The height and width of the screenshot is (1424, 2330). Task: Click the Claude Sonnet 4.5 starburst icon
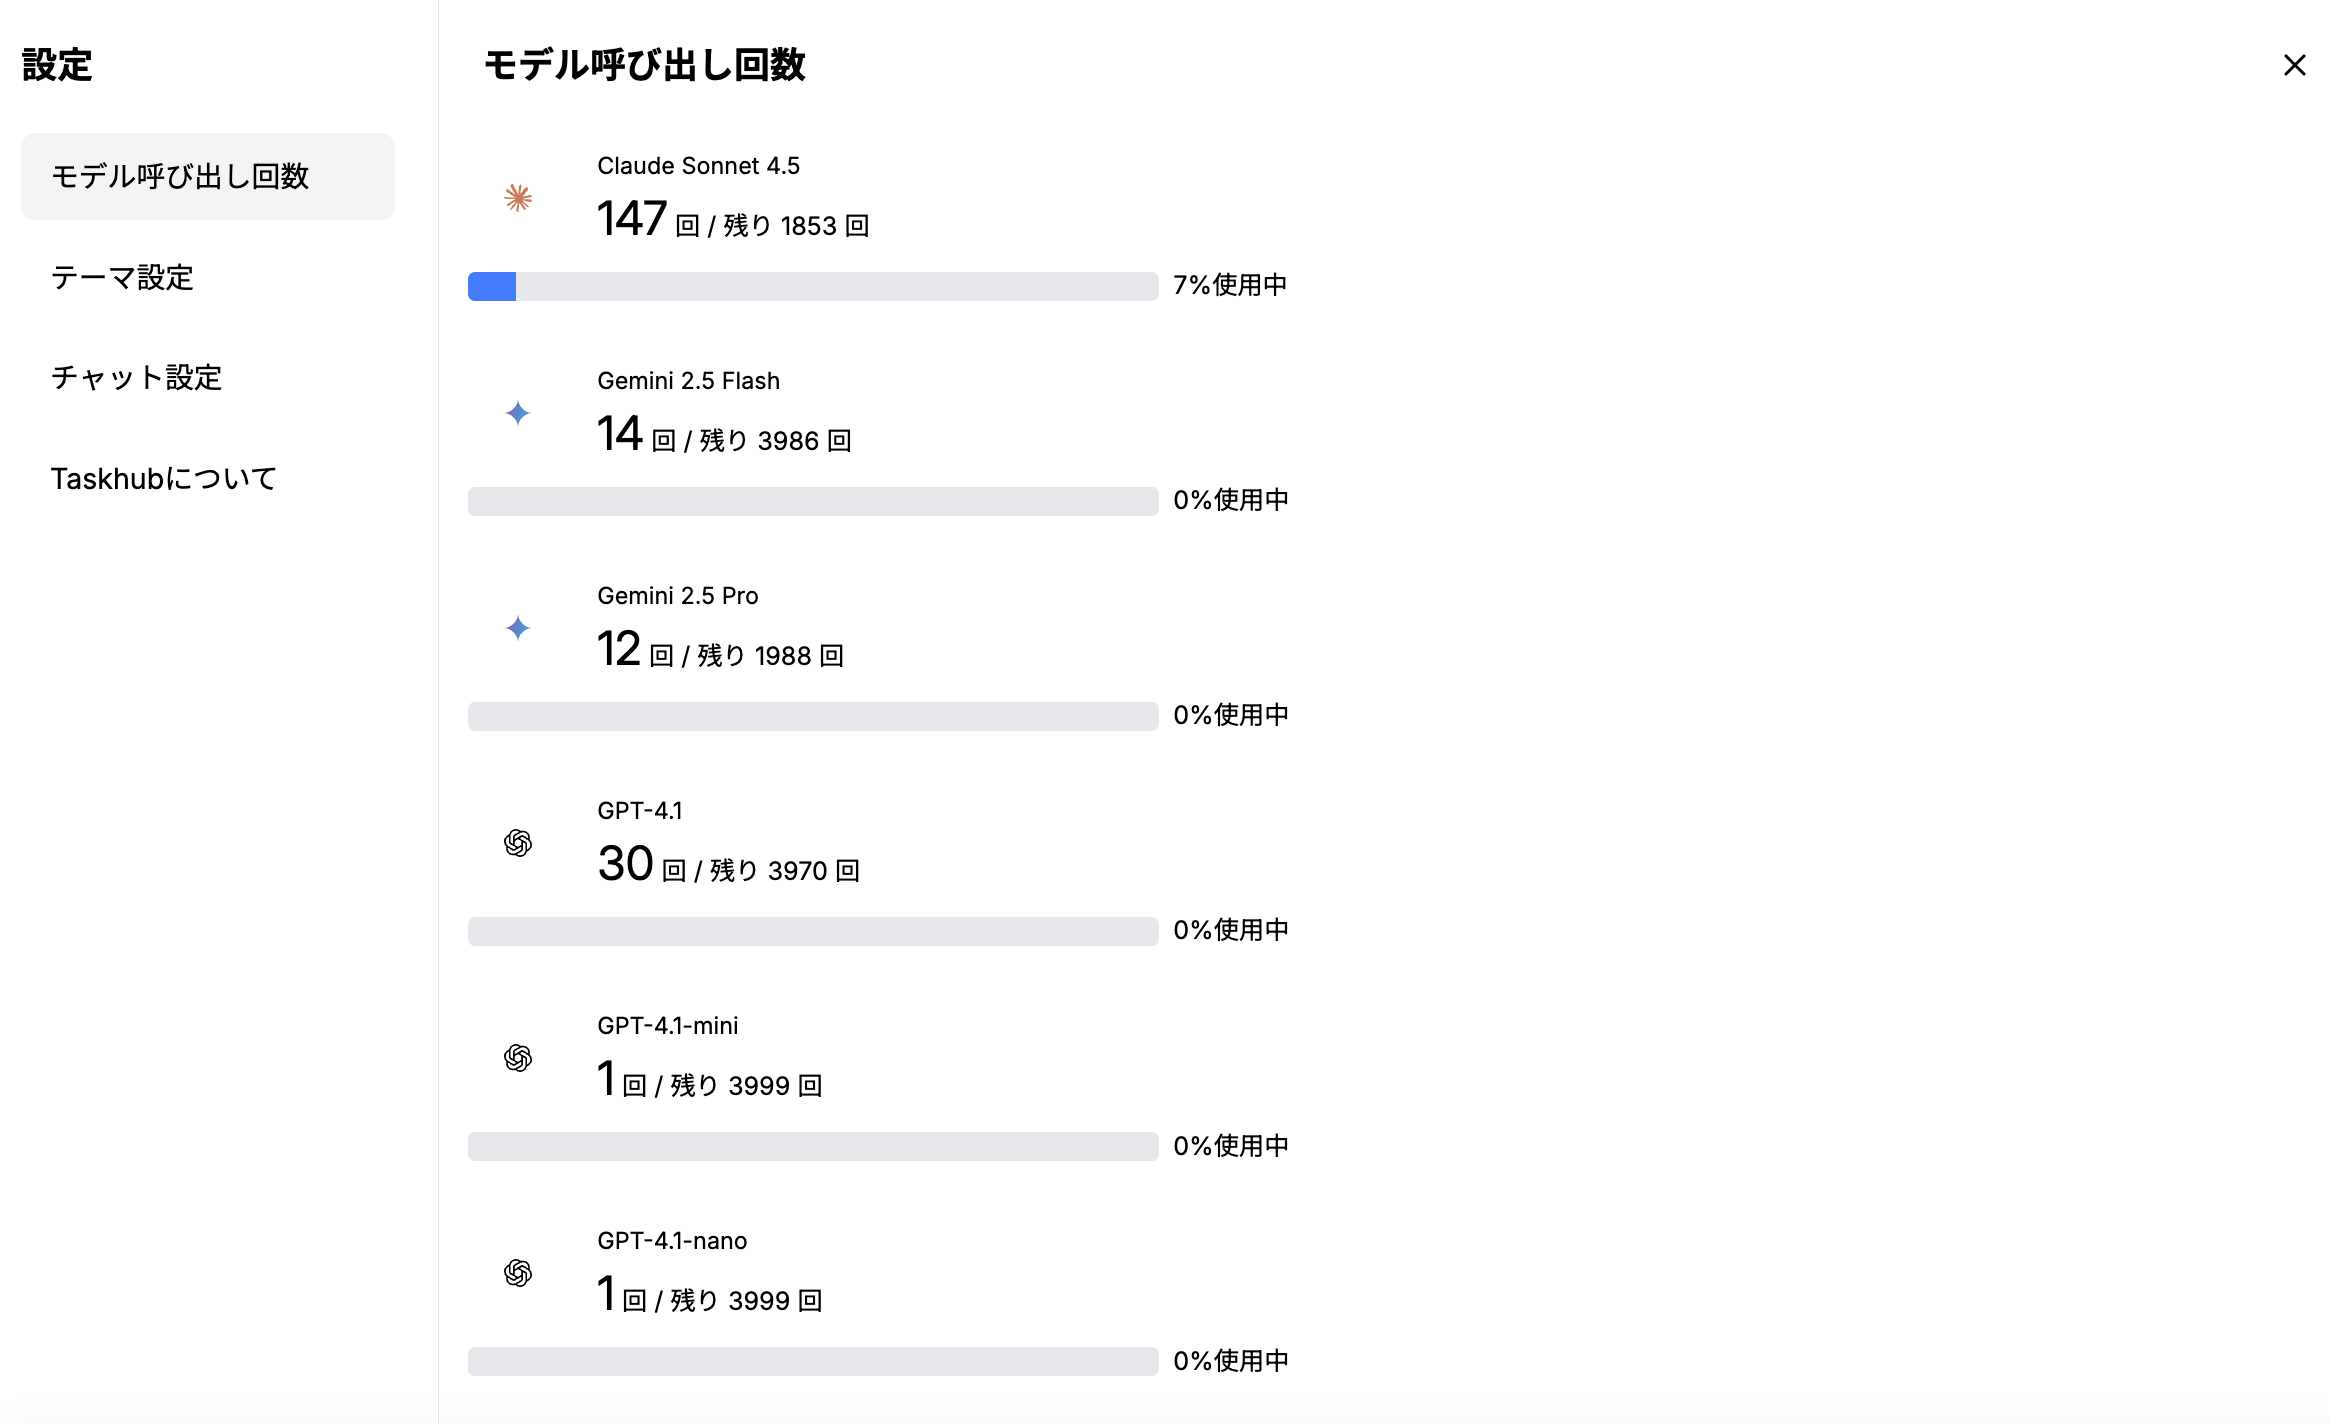click(x=518, y=198)
